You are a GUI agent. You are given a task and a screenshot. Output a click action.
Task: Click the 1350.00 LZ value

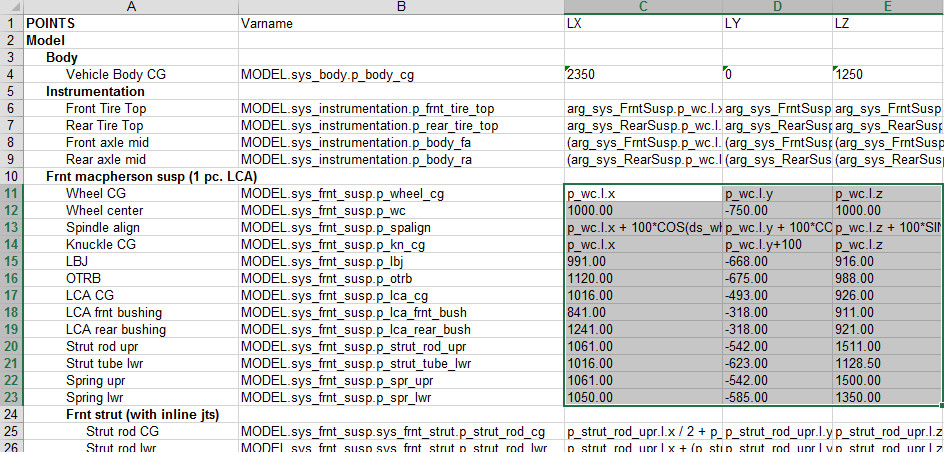click(x=889, y=398)
